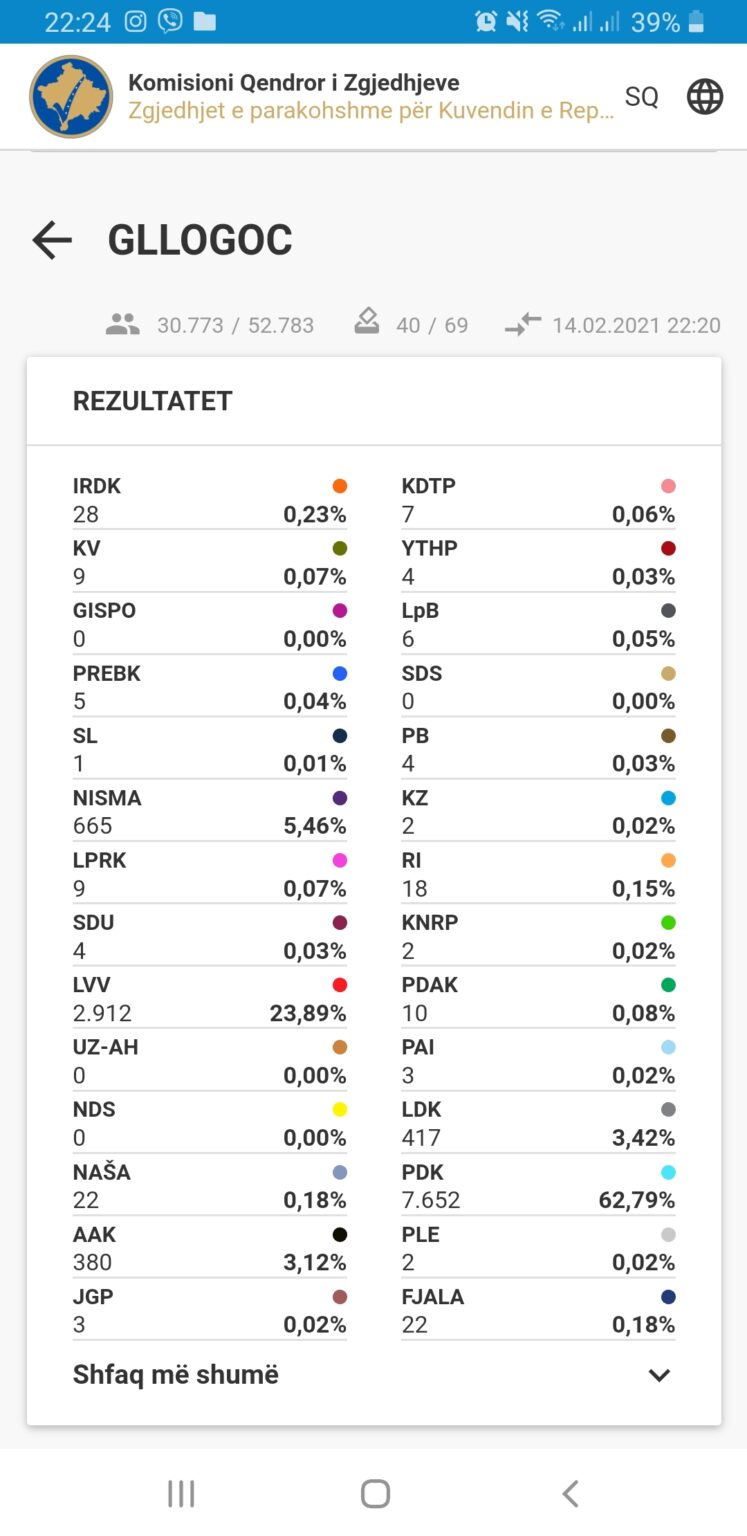Tap the voters turnout people icon
747x1536 pixels.
[x=122, y=325]
